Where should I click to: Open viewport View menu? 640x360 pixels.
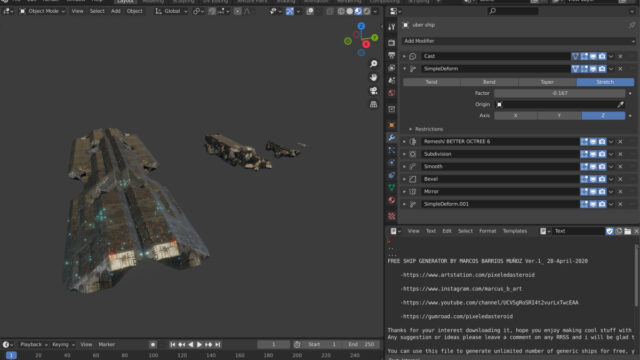(x=78, y=11)
